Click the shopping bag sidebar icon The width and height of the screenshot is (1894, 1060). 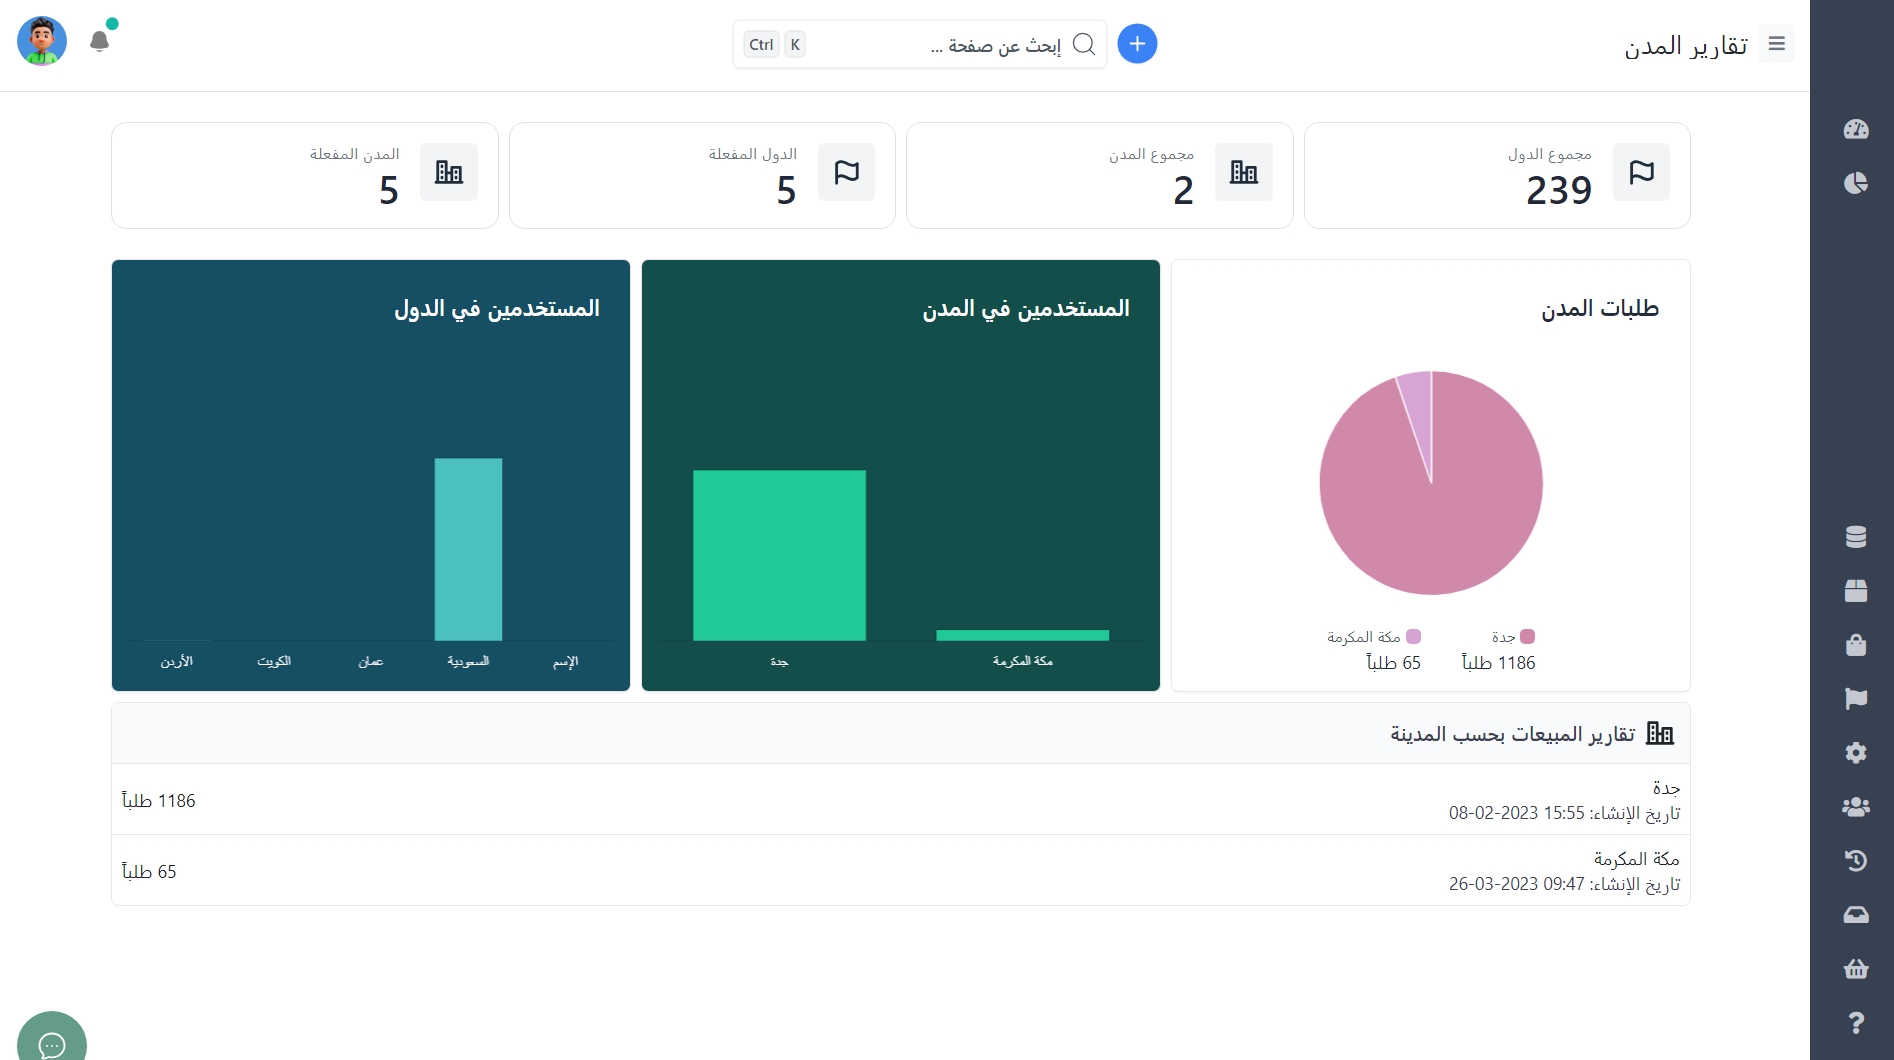[x=1855, y=645]
